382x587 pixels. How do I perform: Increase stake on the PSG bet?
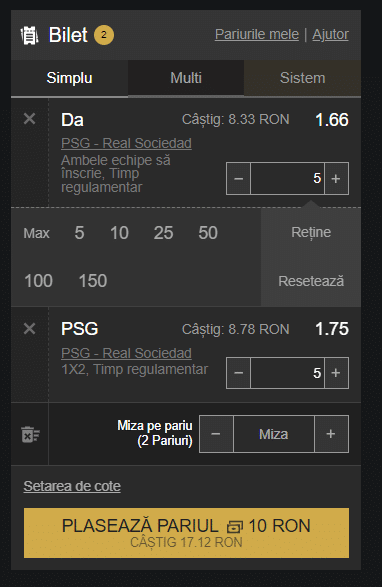click(336, 373)
